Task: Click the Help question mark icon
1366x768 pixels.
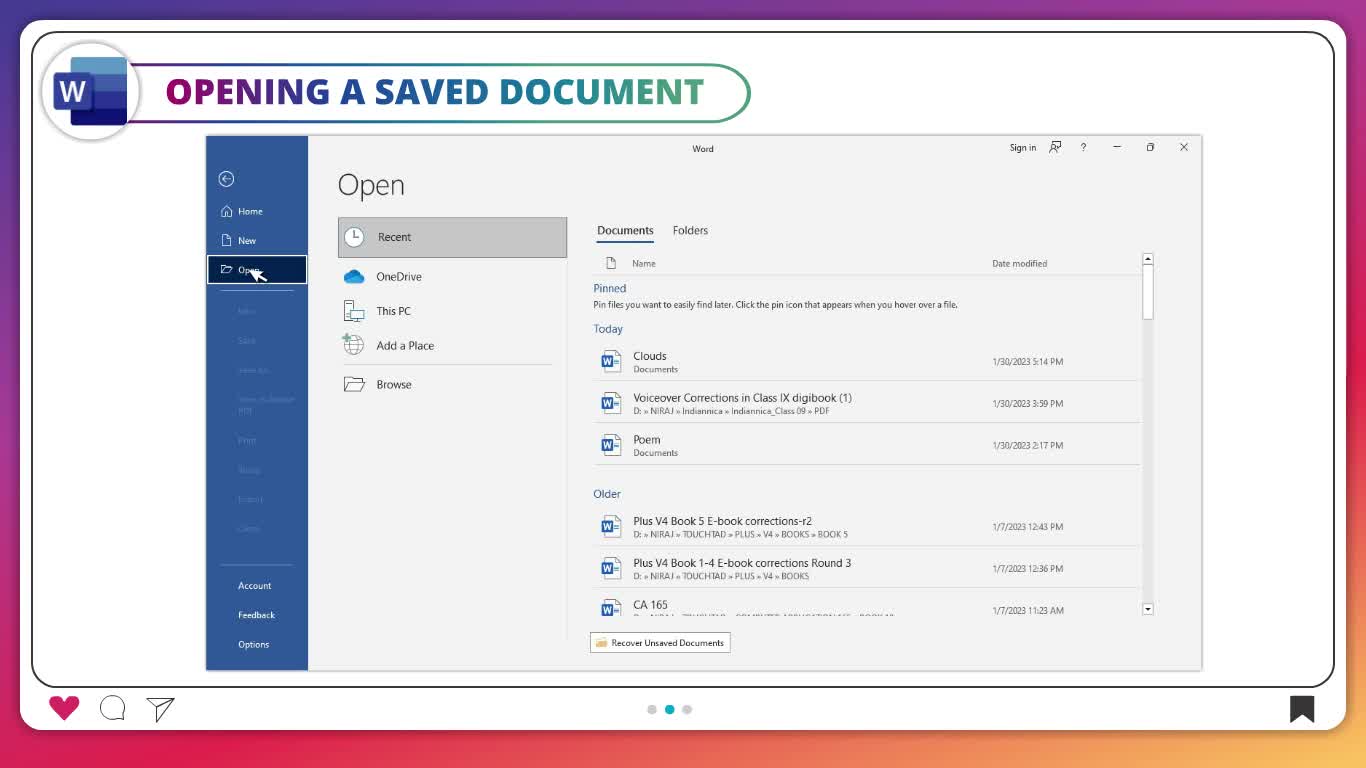Action: (x=1083, y=147)
